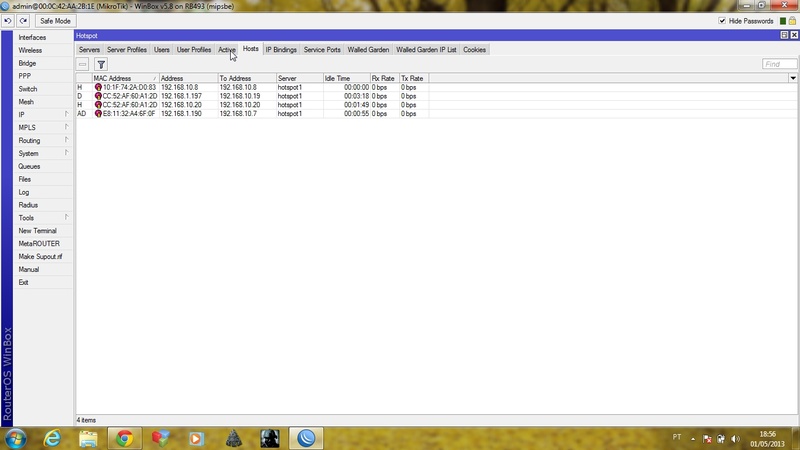The height and width of the screenshot is (450, 800).
Task: Switch to the User Profiles tab
Action: coord(194,49)
